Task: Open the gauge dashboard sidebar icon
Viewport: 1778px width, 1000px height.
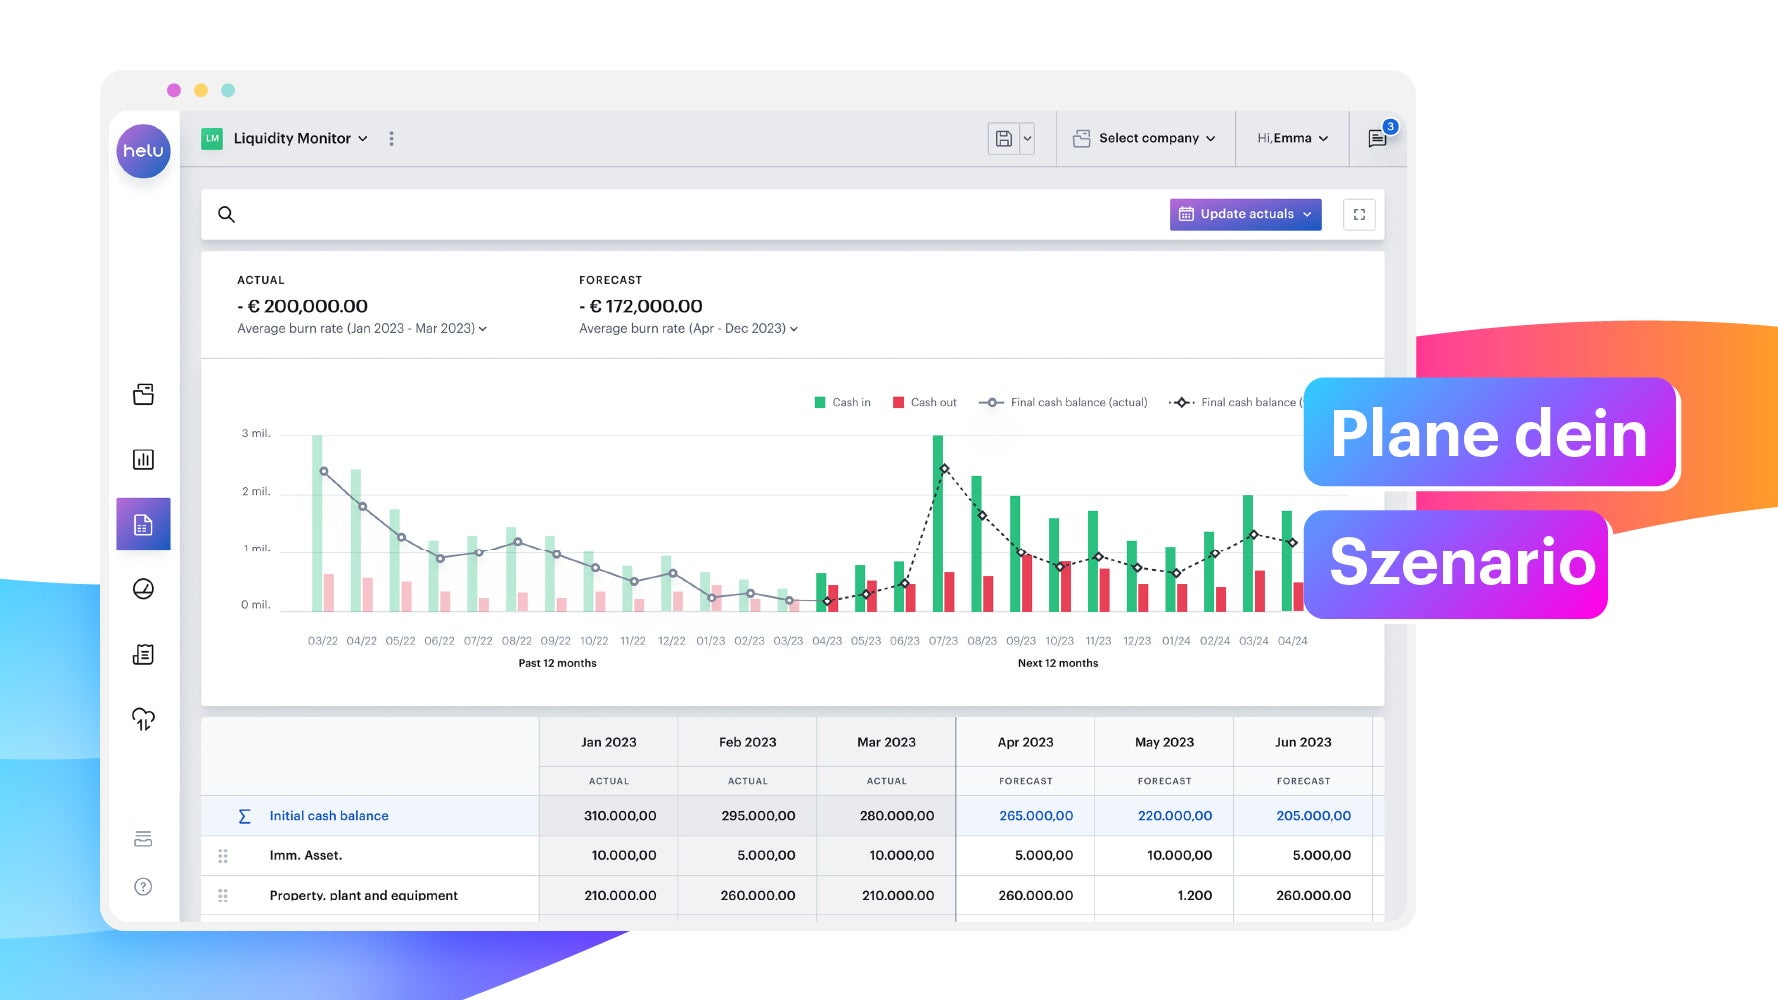Action: 143,589
